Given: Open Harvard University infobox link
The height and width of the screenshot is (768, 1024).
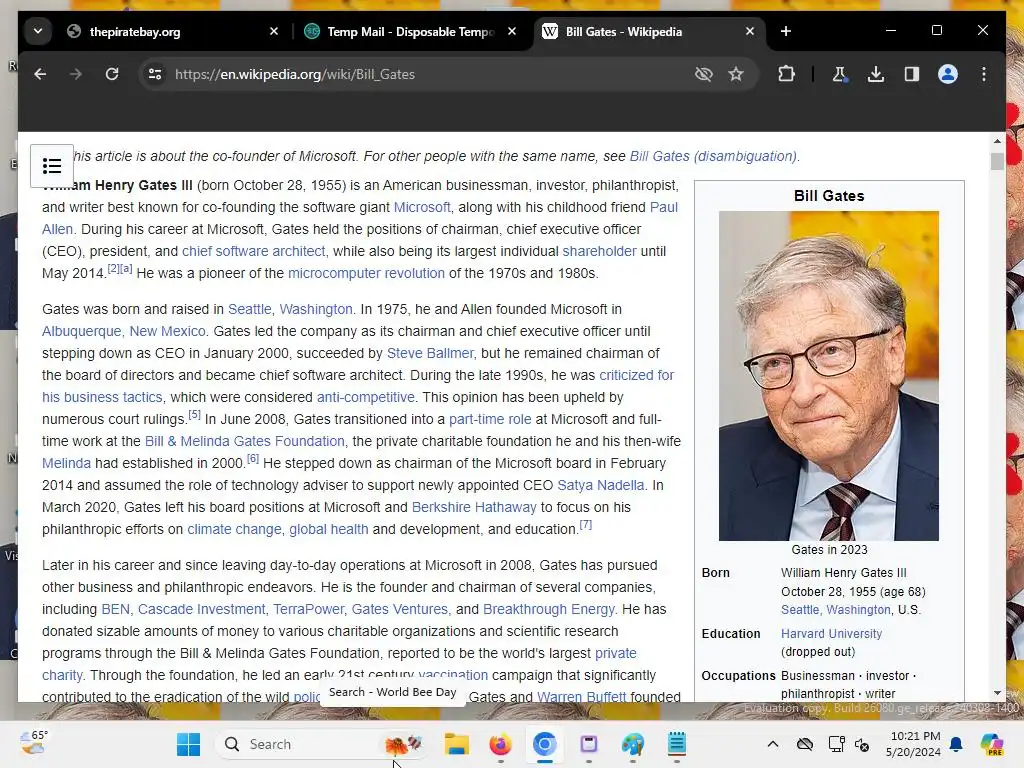Looking at the screenshot, I should pos(831,633).
